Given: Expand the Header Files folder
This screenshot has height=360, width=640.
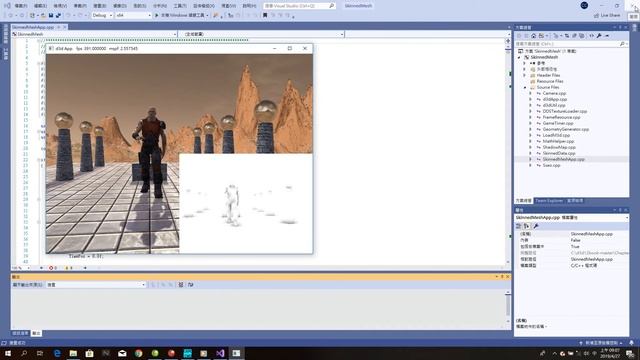Looking at the screenshot, I should pos(525,75).
